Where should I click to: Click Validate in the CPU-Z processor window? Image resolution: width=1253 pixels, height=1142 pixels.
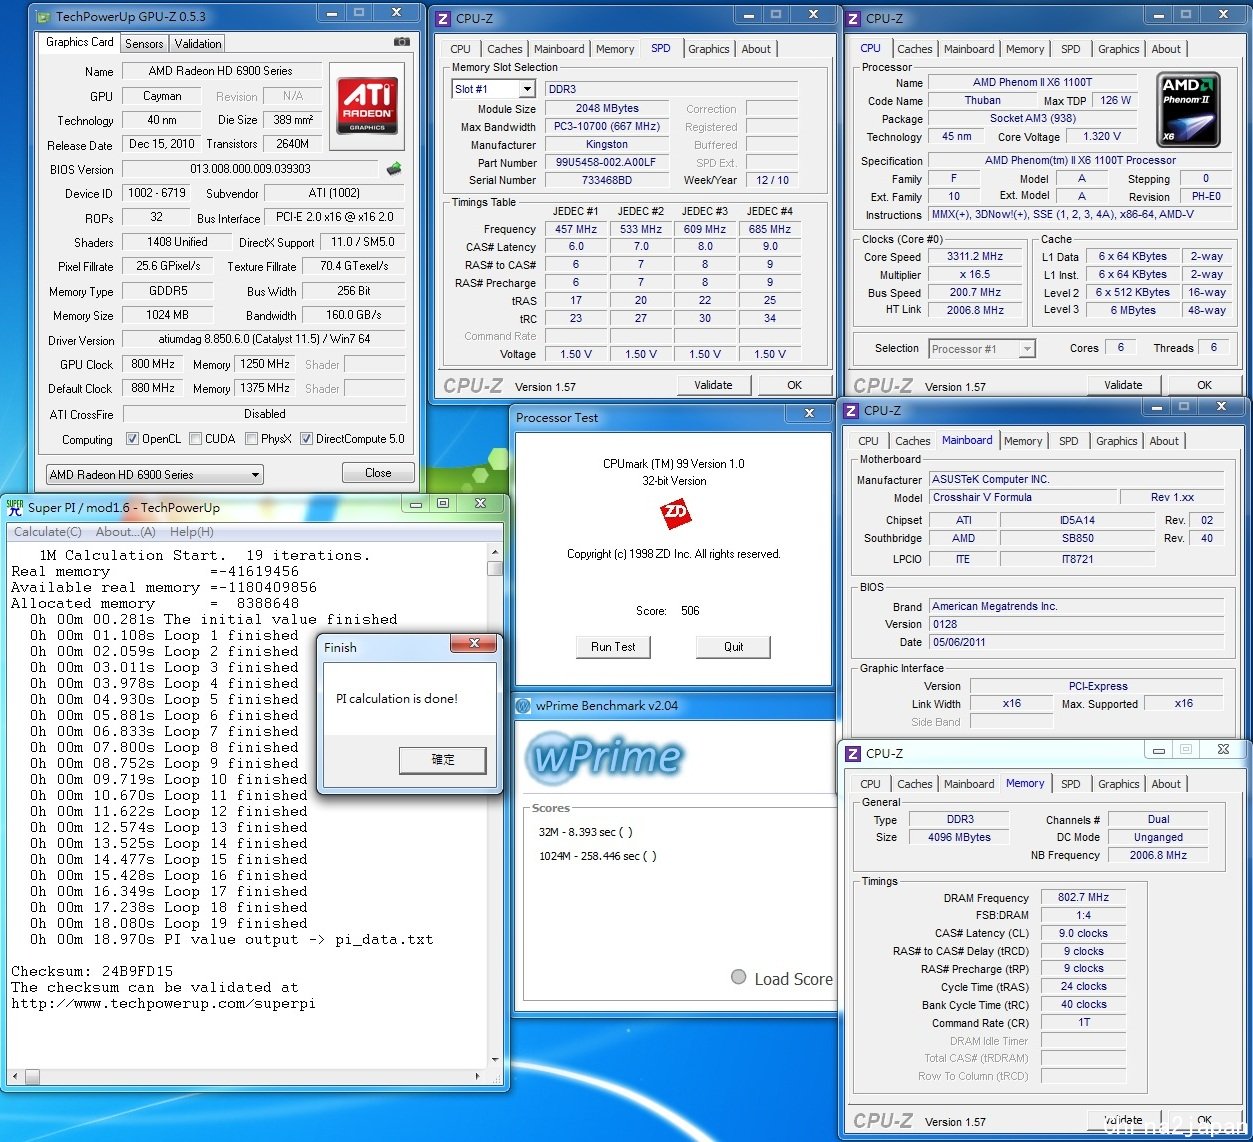pyautogui.click(x=1123, y=385)
